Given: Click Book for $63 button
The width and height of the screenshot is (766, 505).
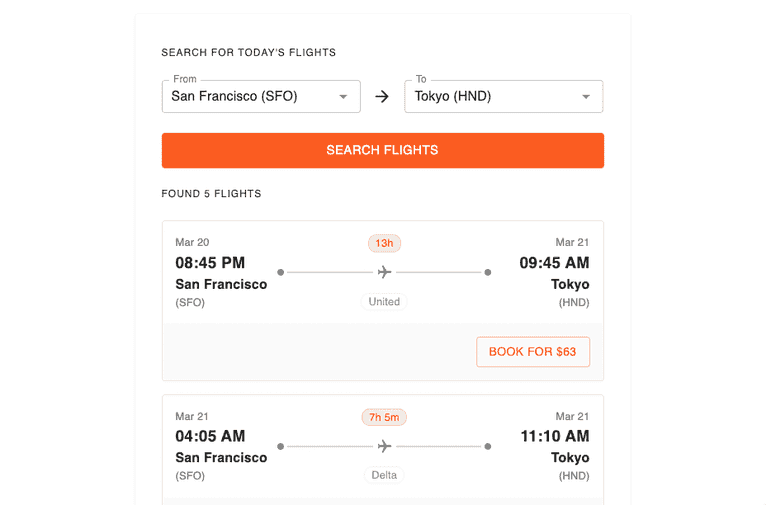Looking at the screenshot, I should point(533,352).
